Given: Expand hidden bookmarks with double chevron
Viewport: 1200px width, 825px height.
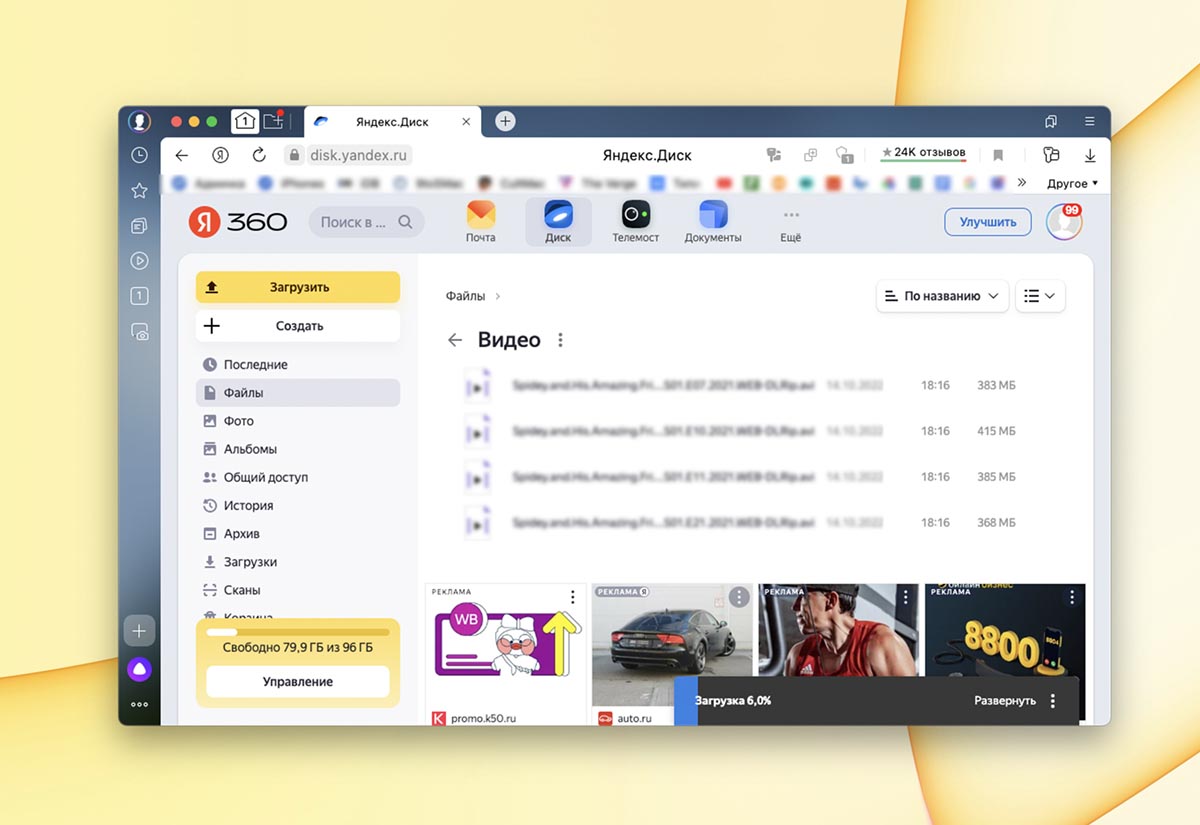Looking at the screenshot, I should point(1021,183).
